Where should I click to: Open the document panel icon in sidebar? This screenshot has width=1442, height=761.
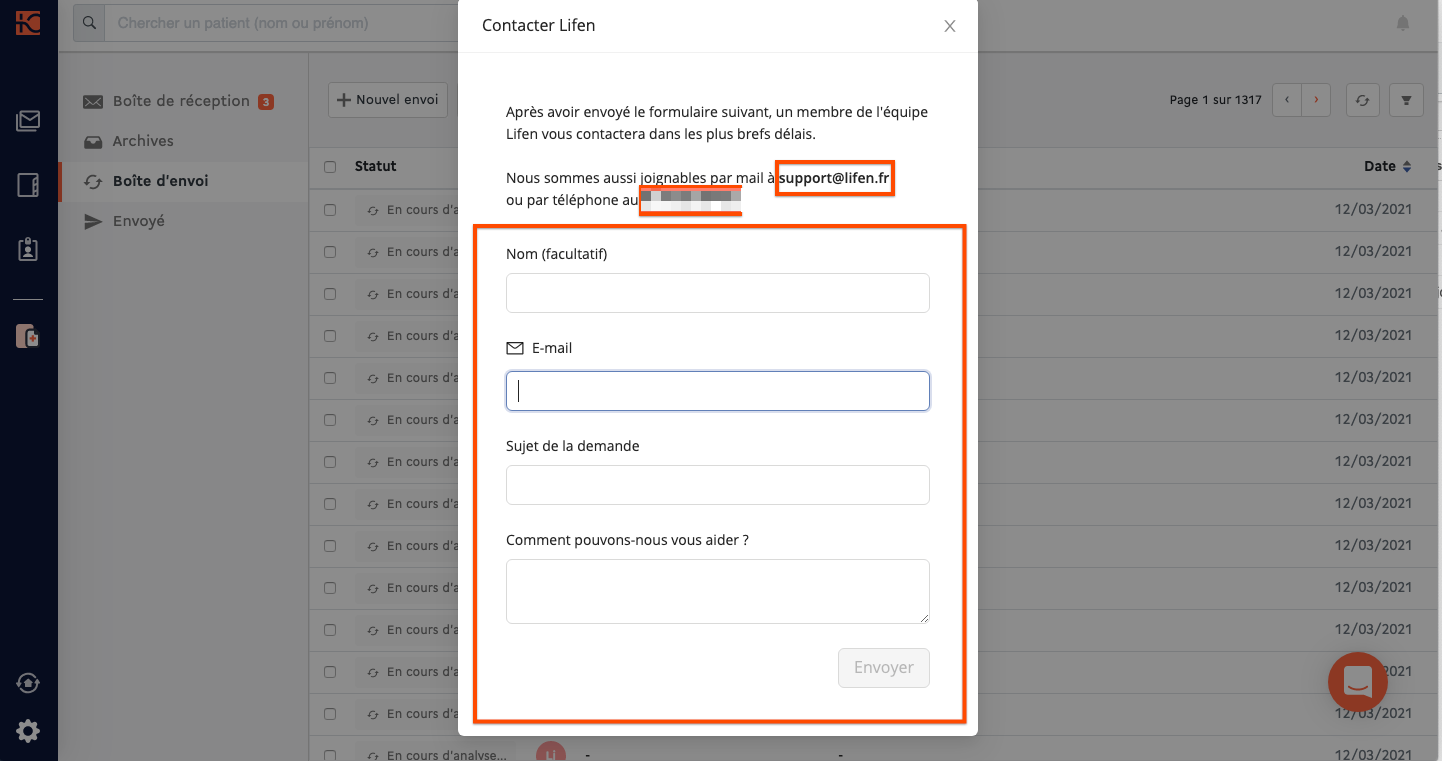(28, 185)
